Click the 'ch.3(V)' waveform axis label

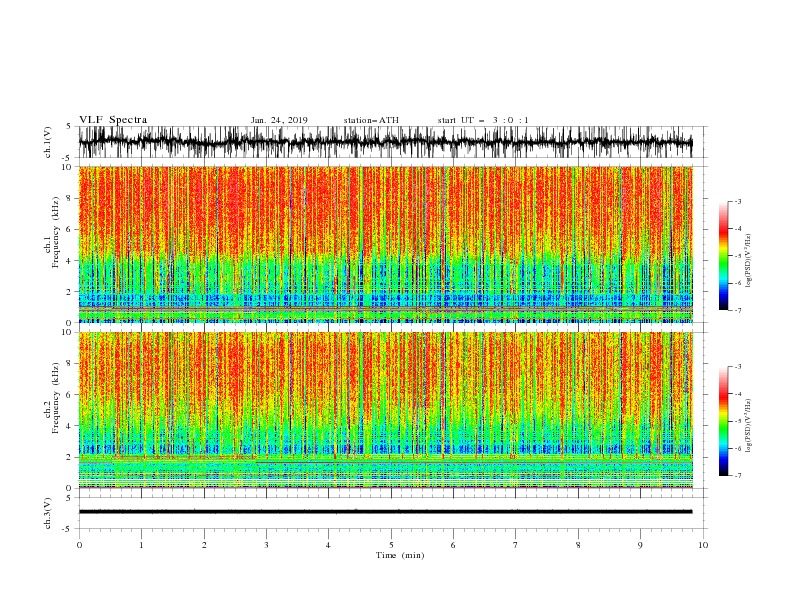[48, 513]
